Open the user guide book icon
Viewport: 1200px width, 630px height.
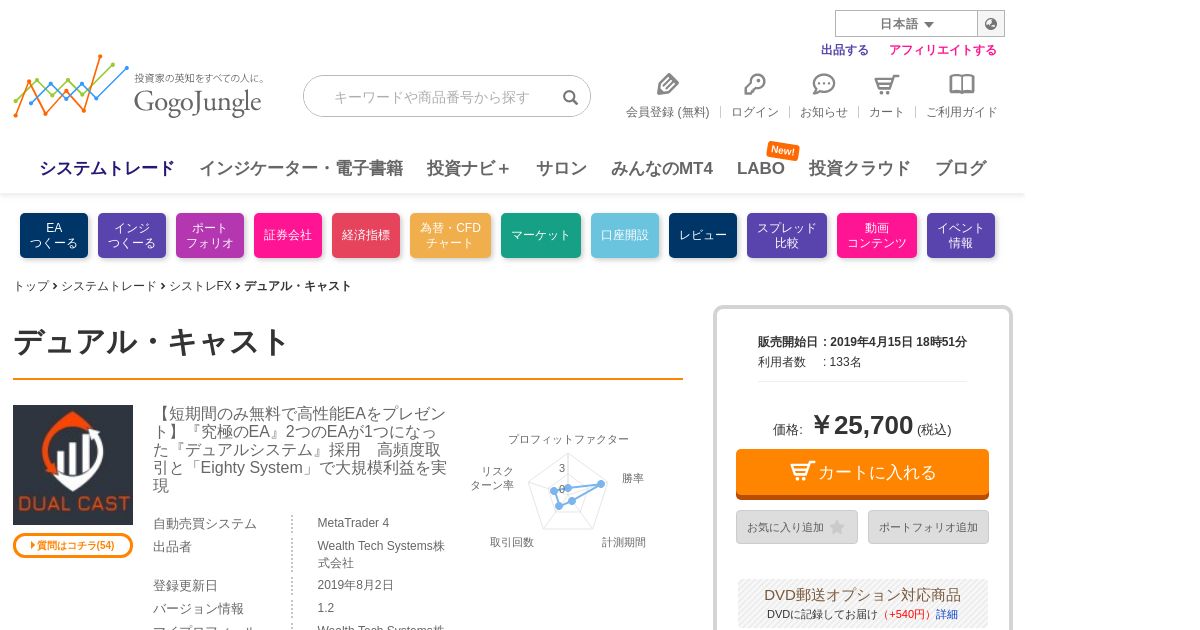point(961,84)
